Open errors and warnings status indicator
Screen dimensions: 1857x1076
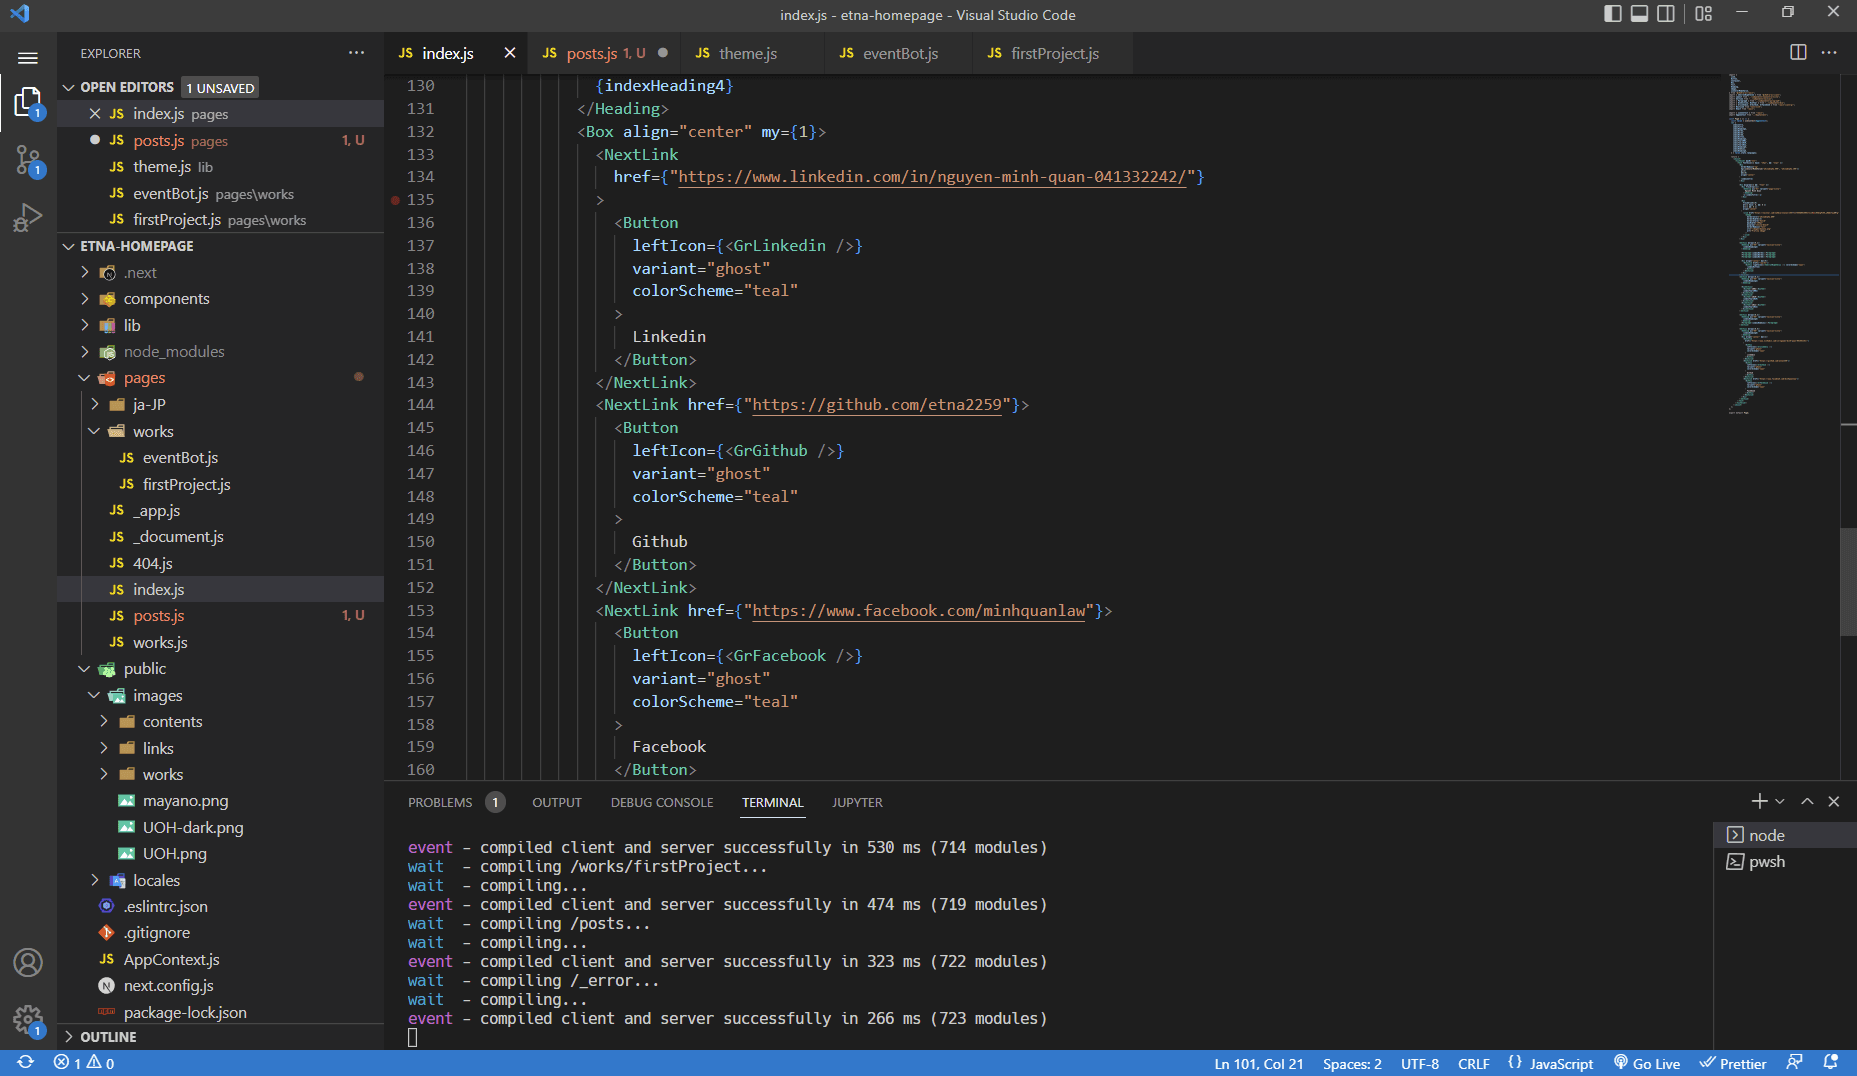click(x=84, y=1063)
